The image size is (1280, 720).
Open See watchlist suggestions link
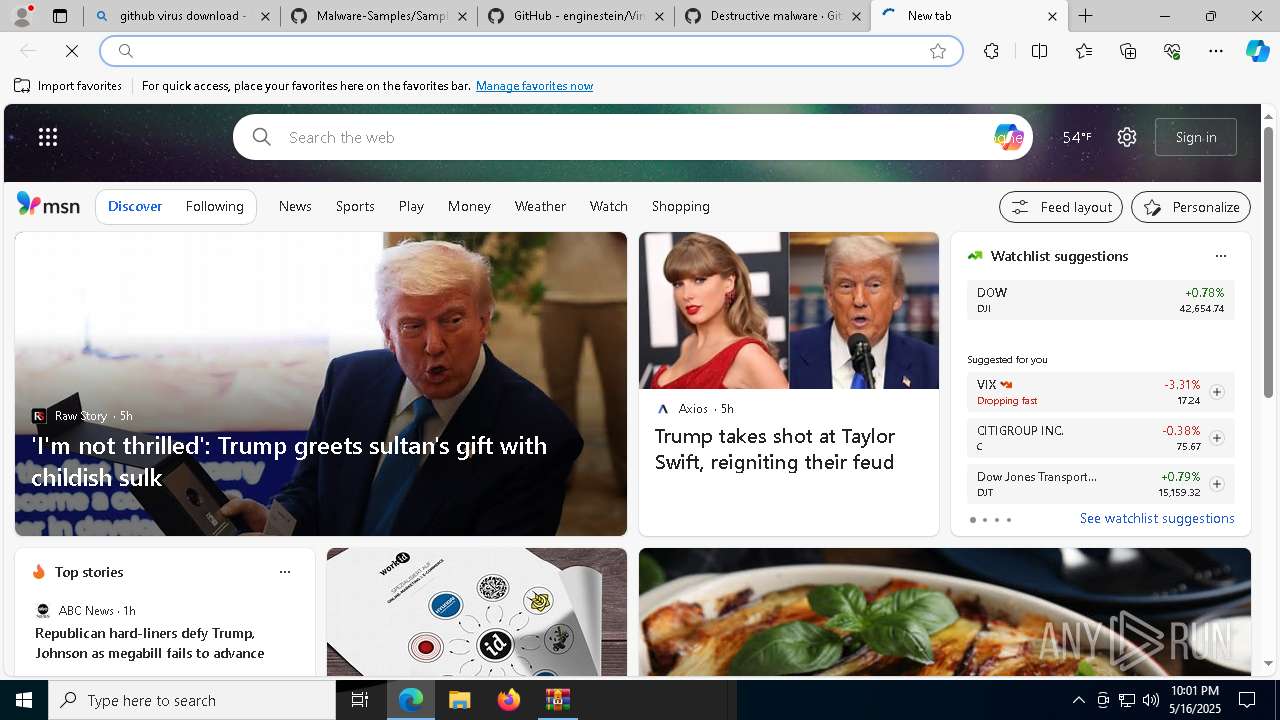(x=1157, y=518)
